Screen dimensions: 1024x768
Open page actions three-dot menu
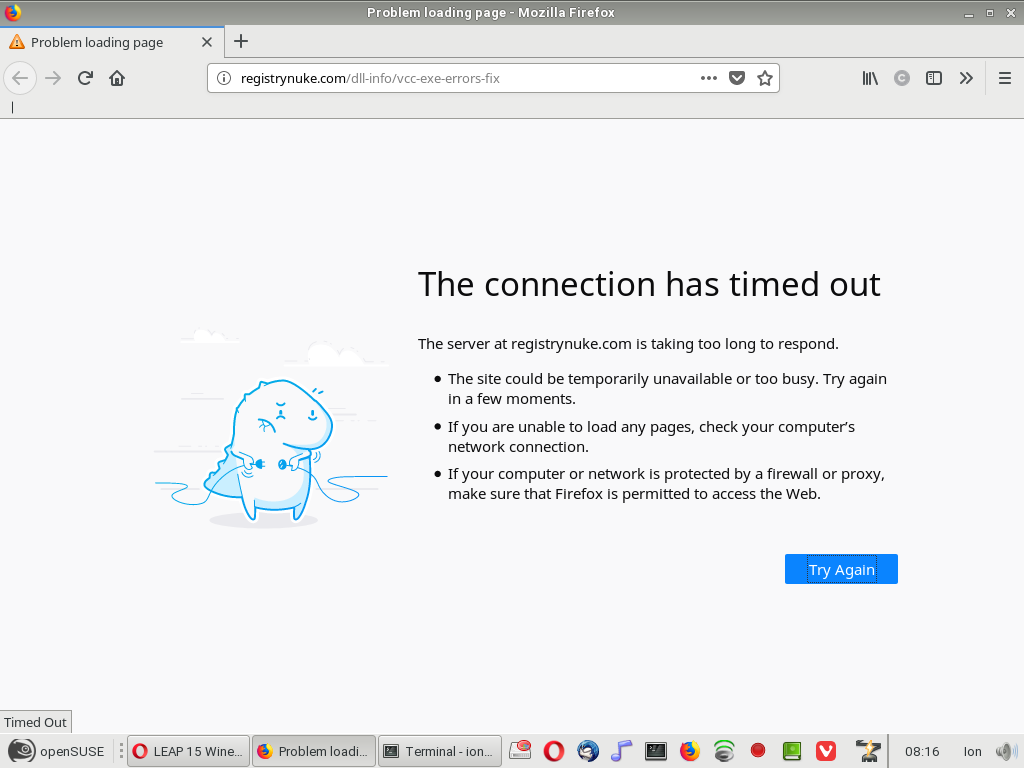[709, 78]
